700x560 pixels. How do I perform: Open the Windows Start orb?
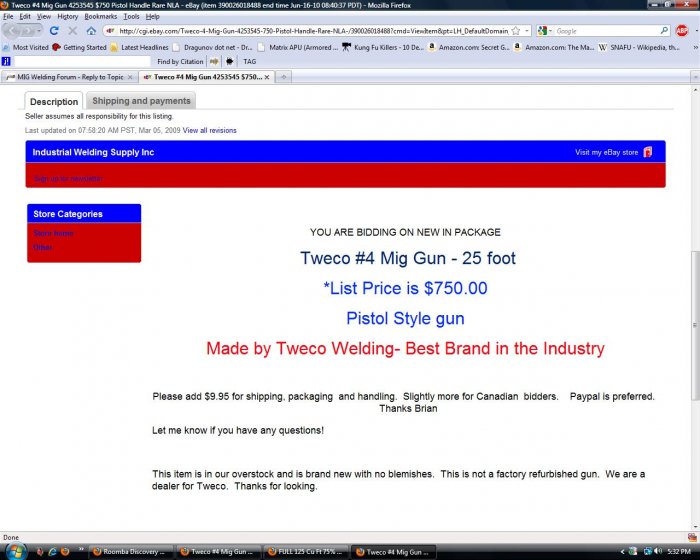click(16, 552)
